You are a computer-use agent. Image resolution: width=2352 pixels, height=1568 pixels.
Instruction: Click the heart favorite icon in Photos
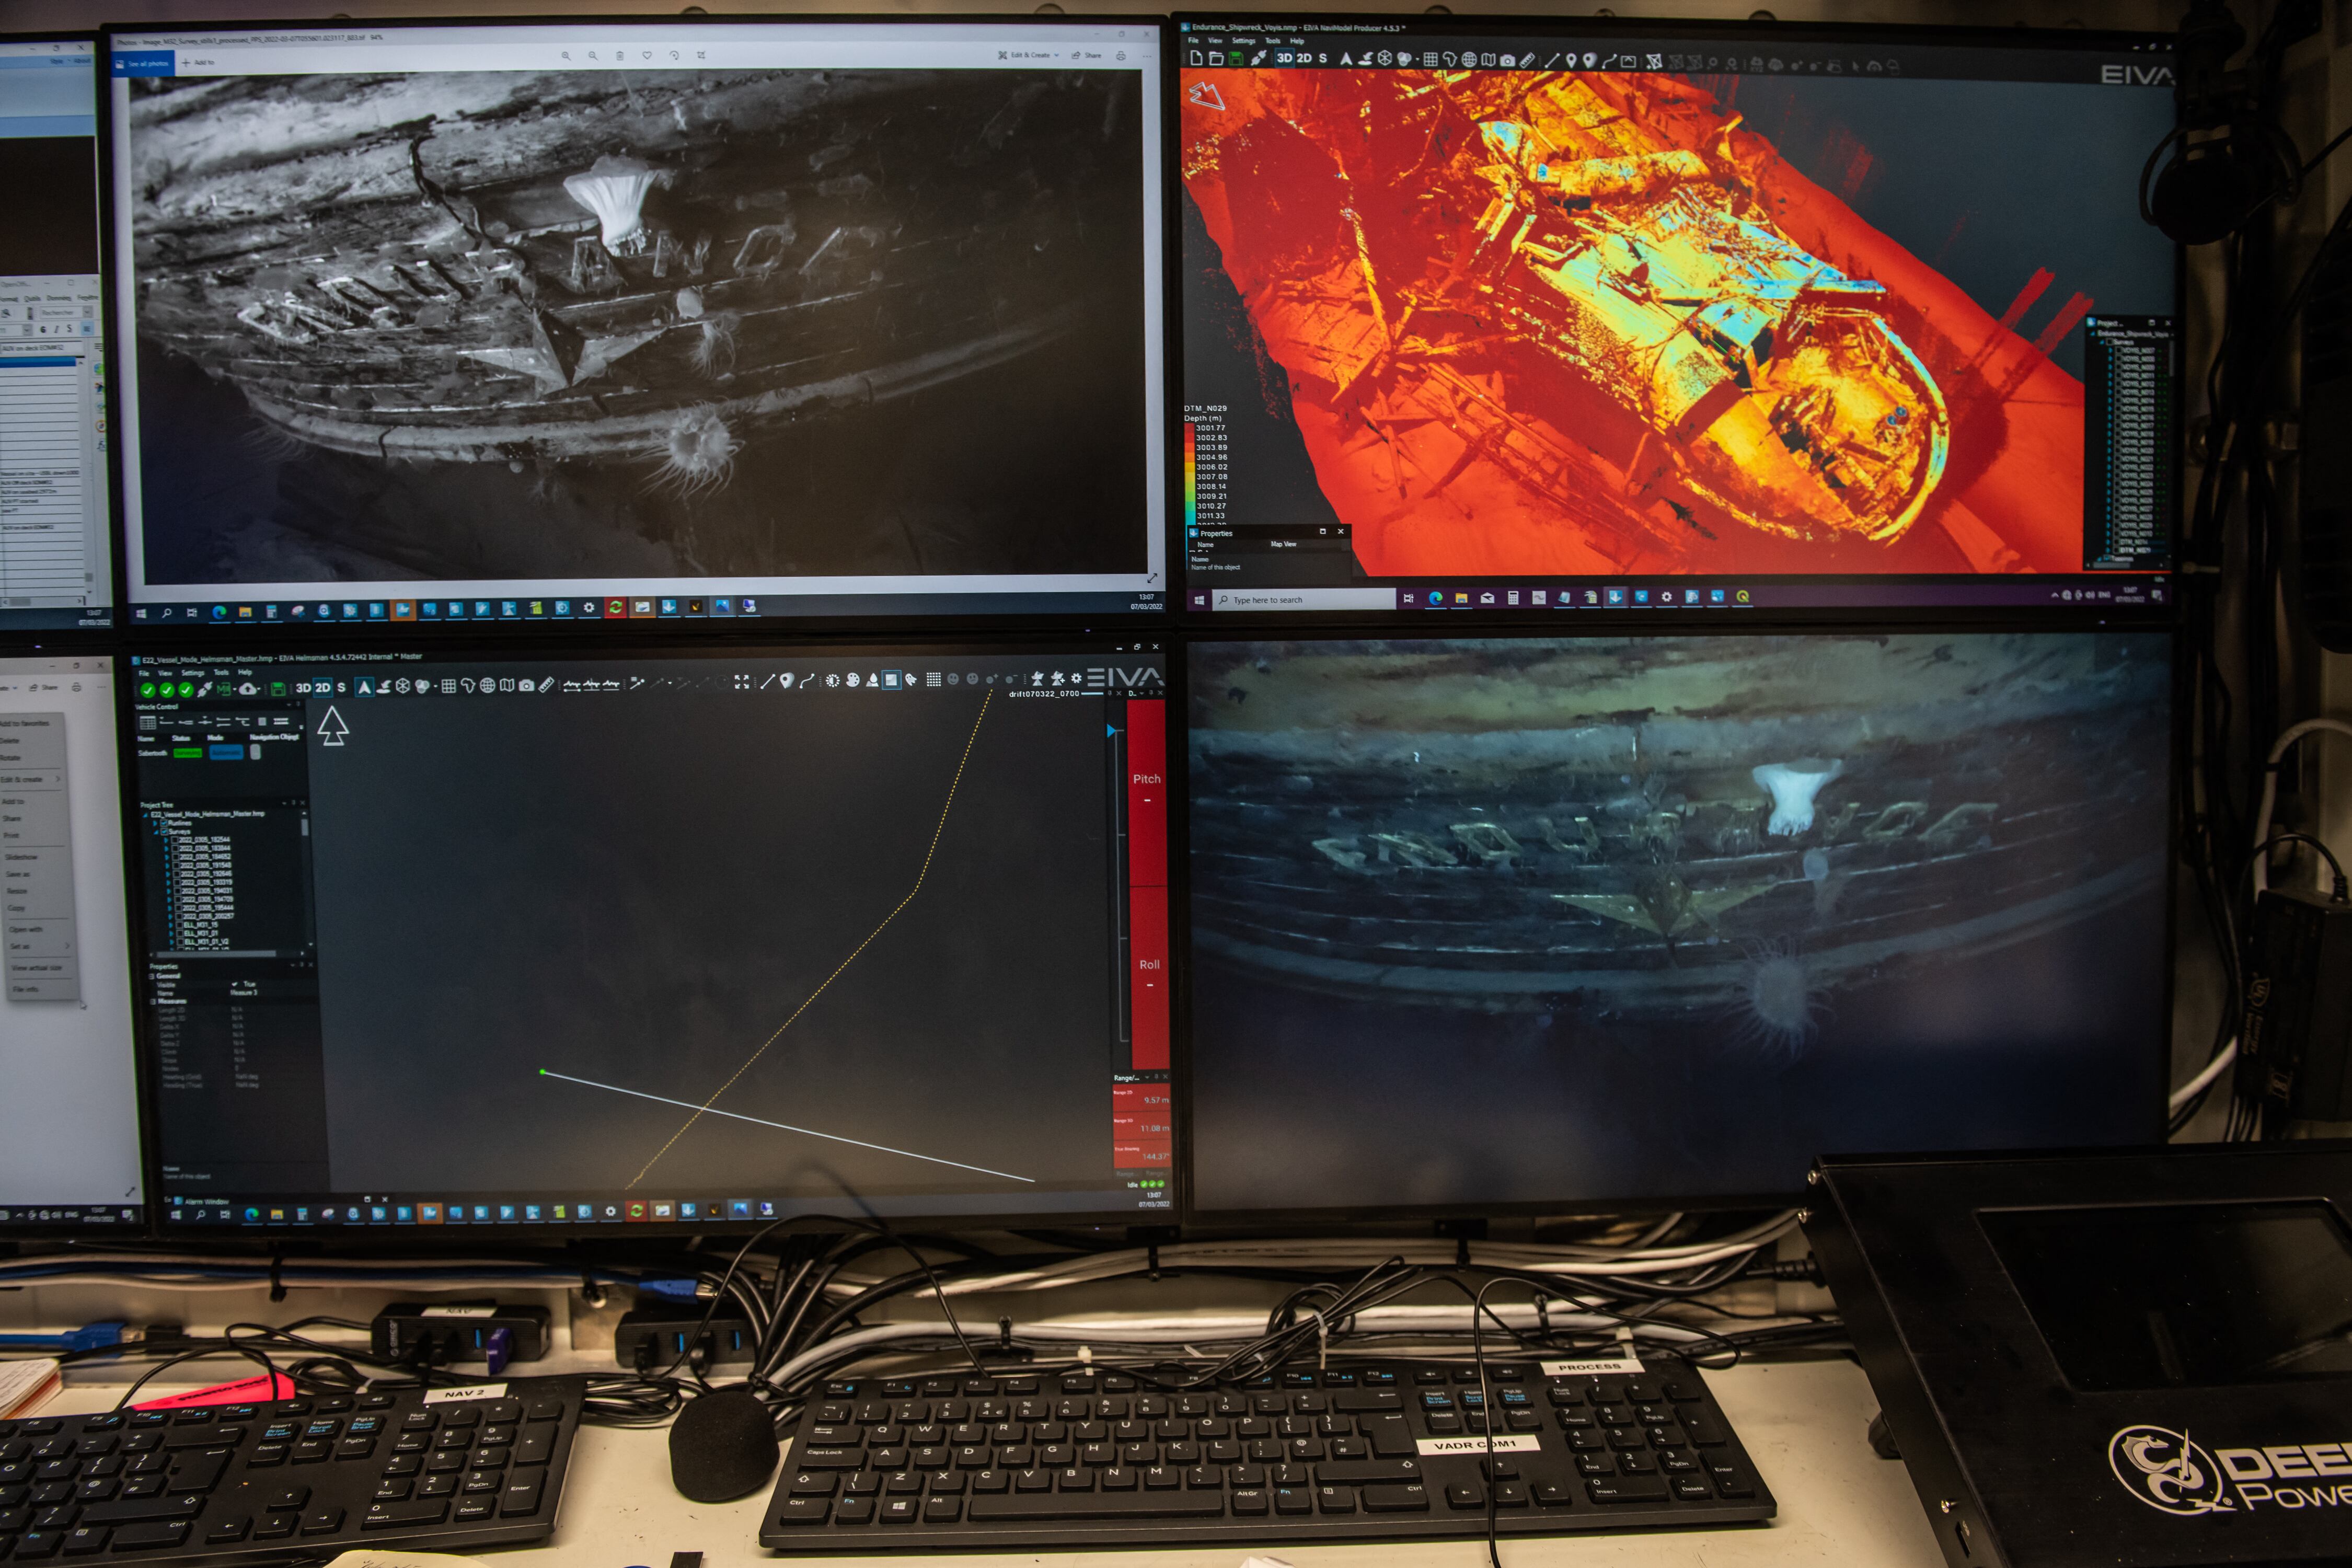click(646, 56)
